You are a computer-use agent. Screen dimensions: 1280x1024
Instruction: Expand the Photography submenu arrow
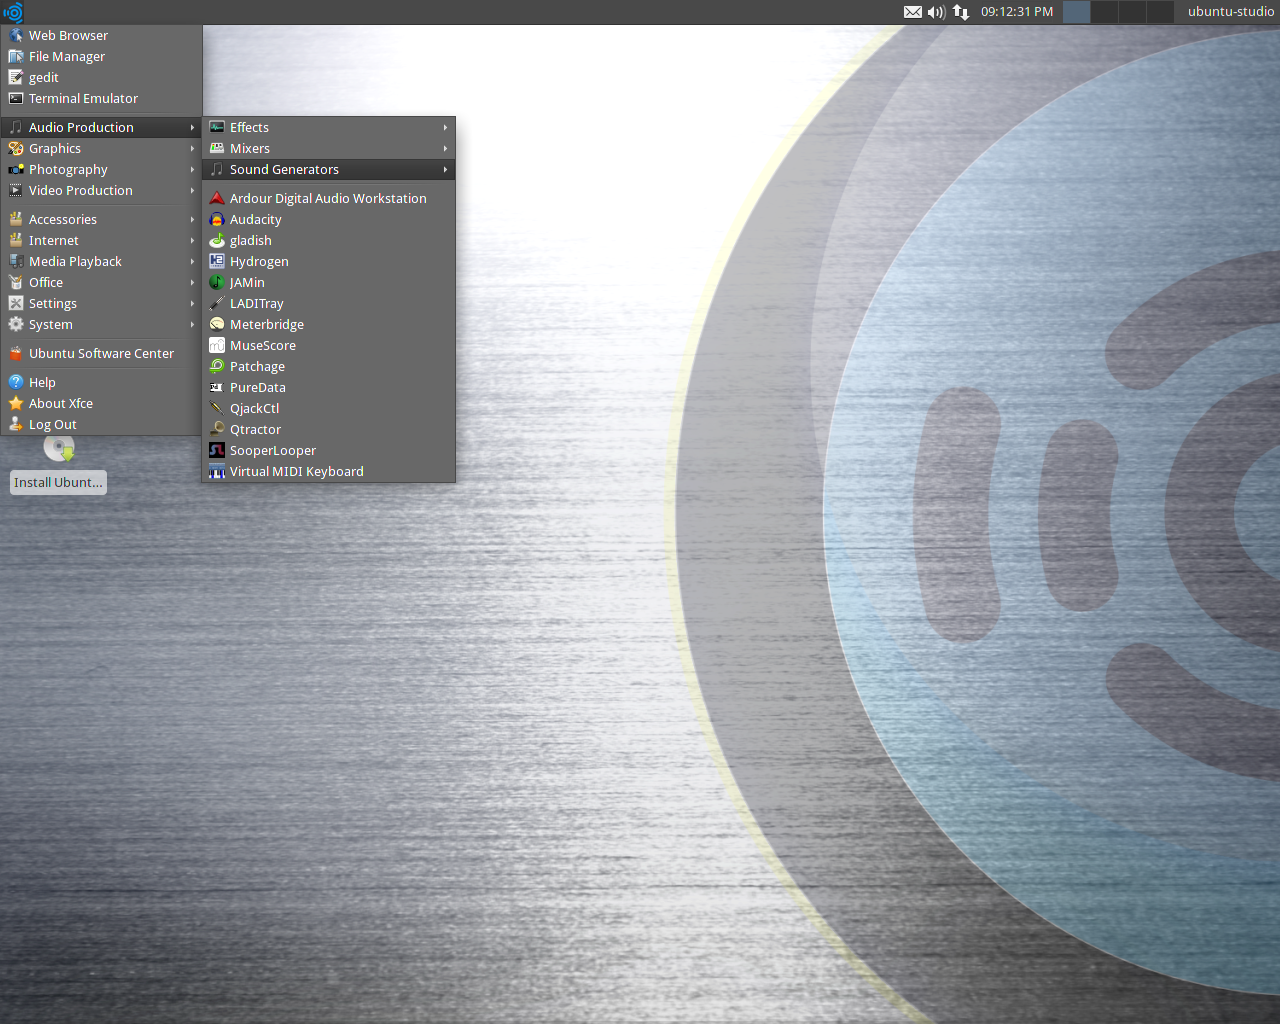click(x=192, y=169)
